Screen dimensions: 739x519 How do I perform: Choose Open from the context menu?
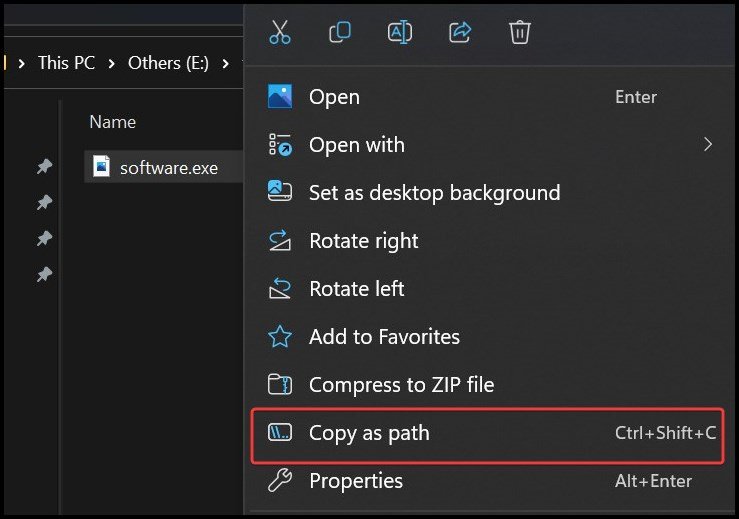tap(334, 97)
